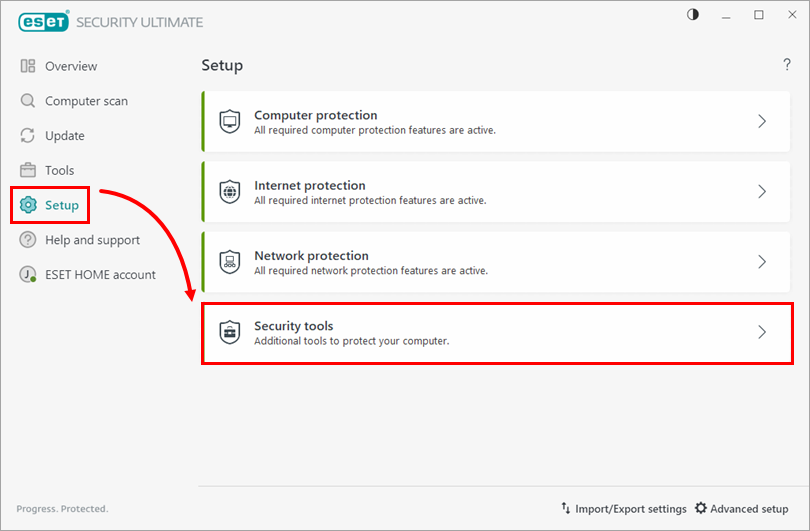Click the Network protection shield icon

coord(230,262)
